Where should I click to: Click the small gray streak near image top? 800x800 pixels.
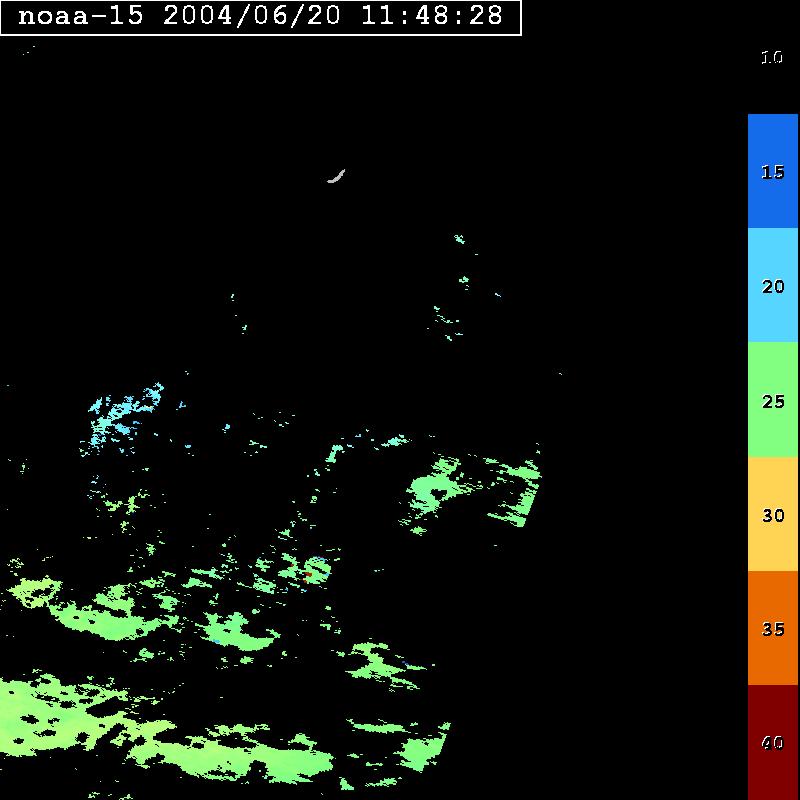tap(336, 177)
